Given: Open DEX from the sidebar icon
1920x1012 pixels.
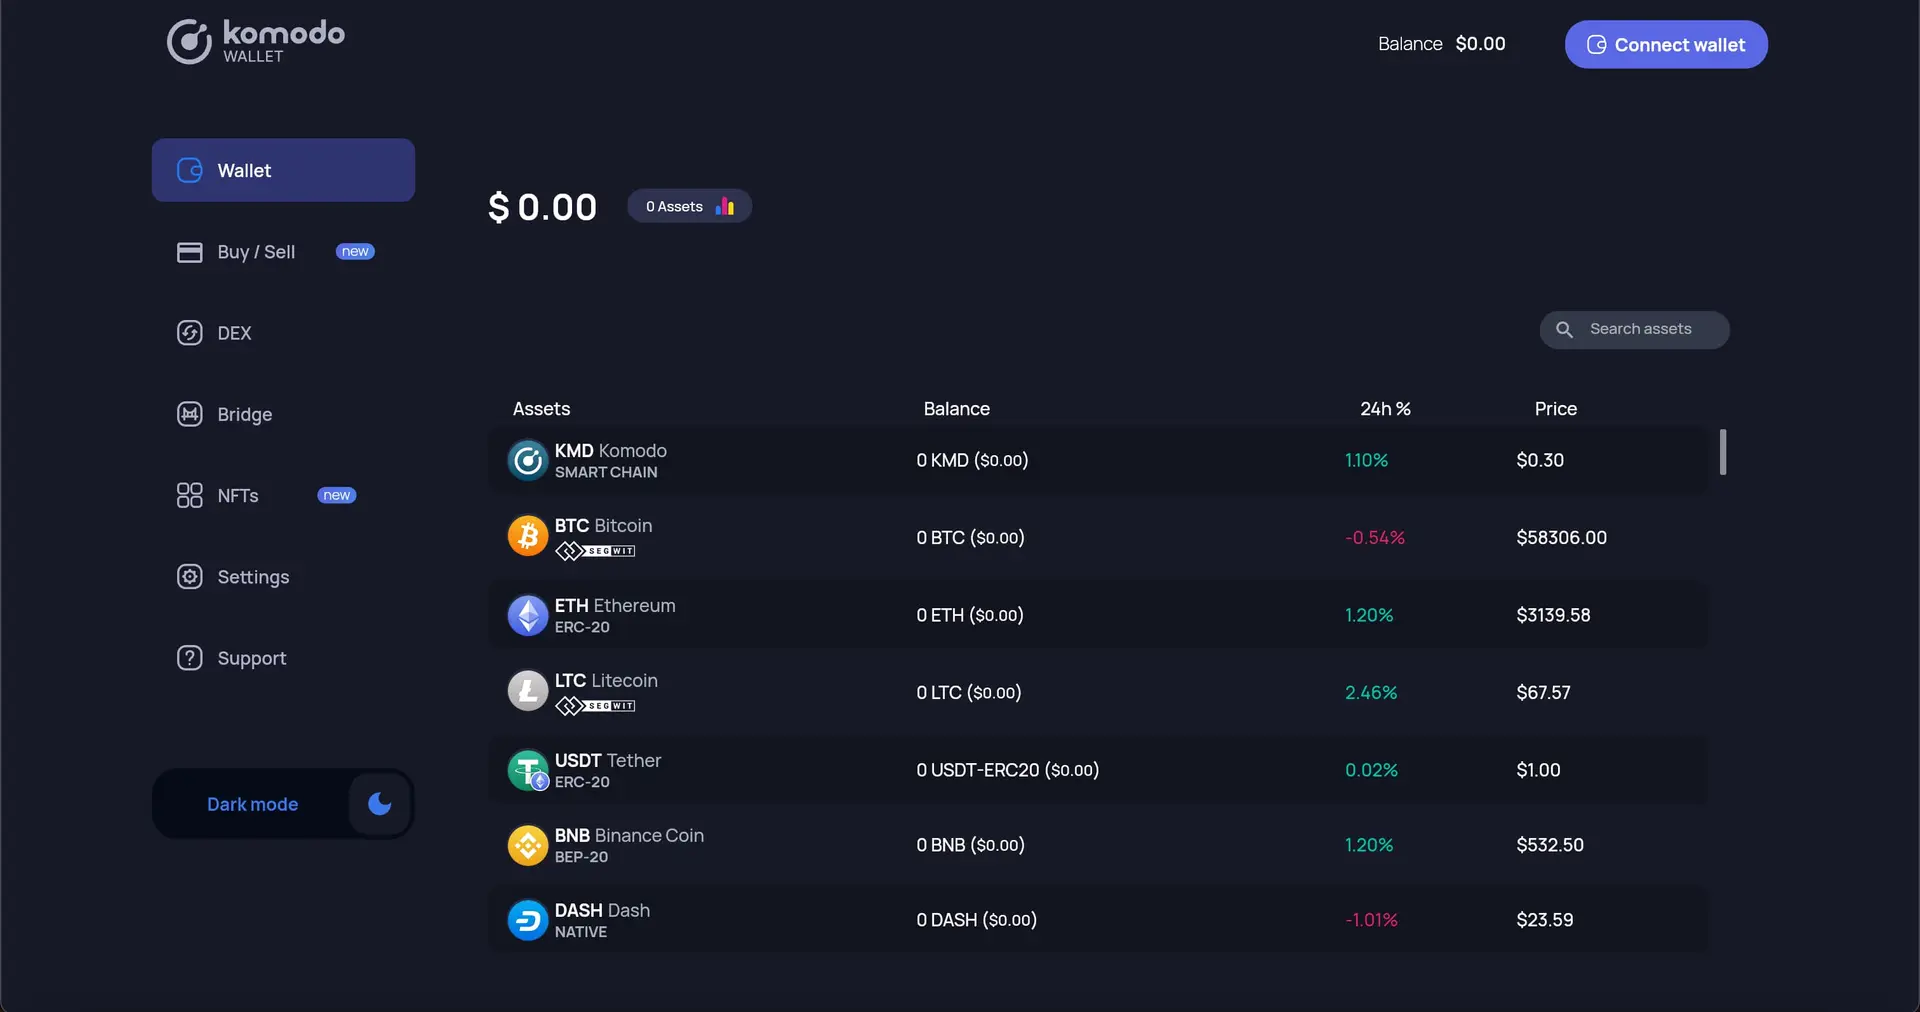Looking at the screenshot, I should pos(189,333).
